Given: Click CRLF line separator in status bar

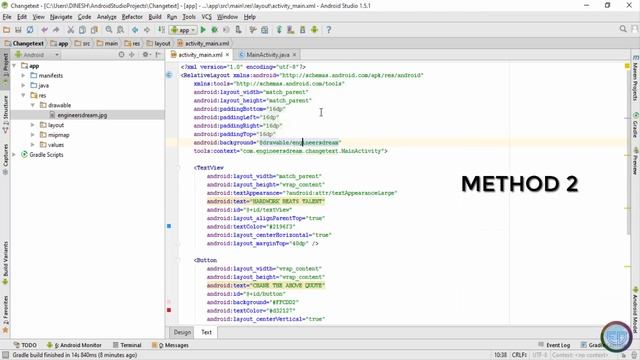Looking at the screenshot, I should tap(519, 355).
